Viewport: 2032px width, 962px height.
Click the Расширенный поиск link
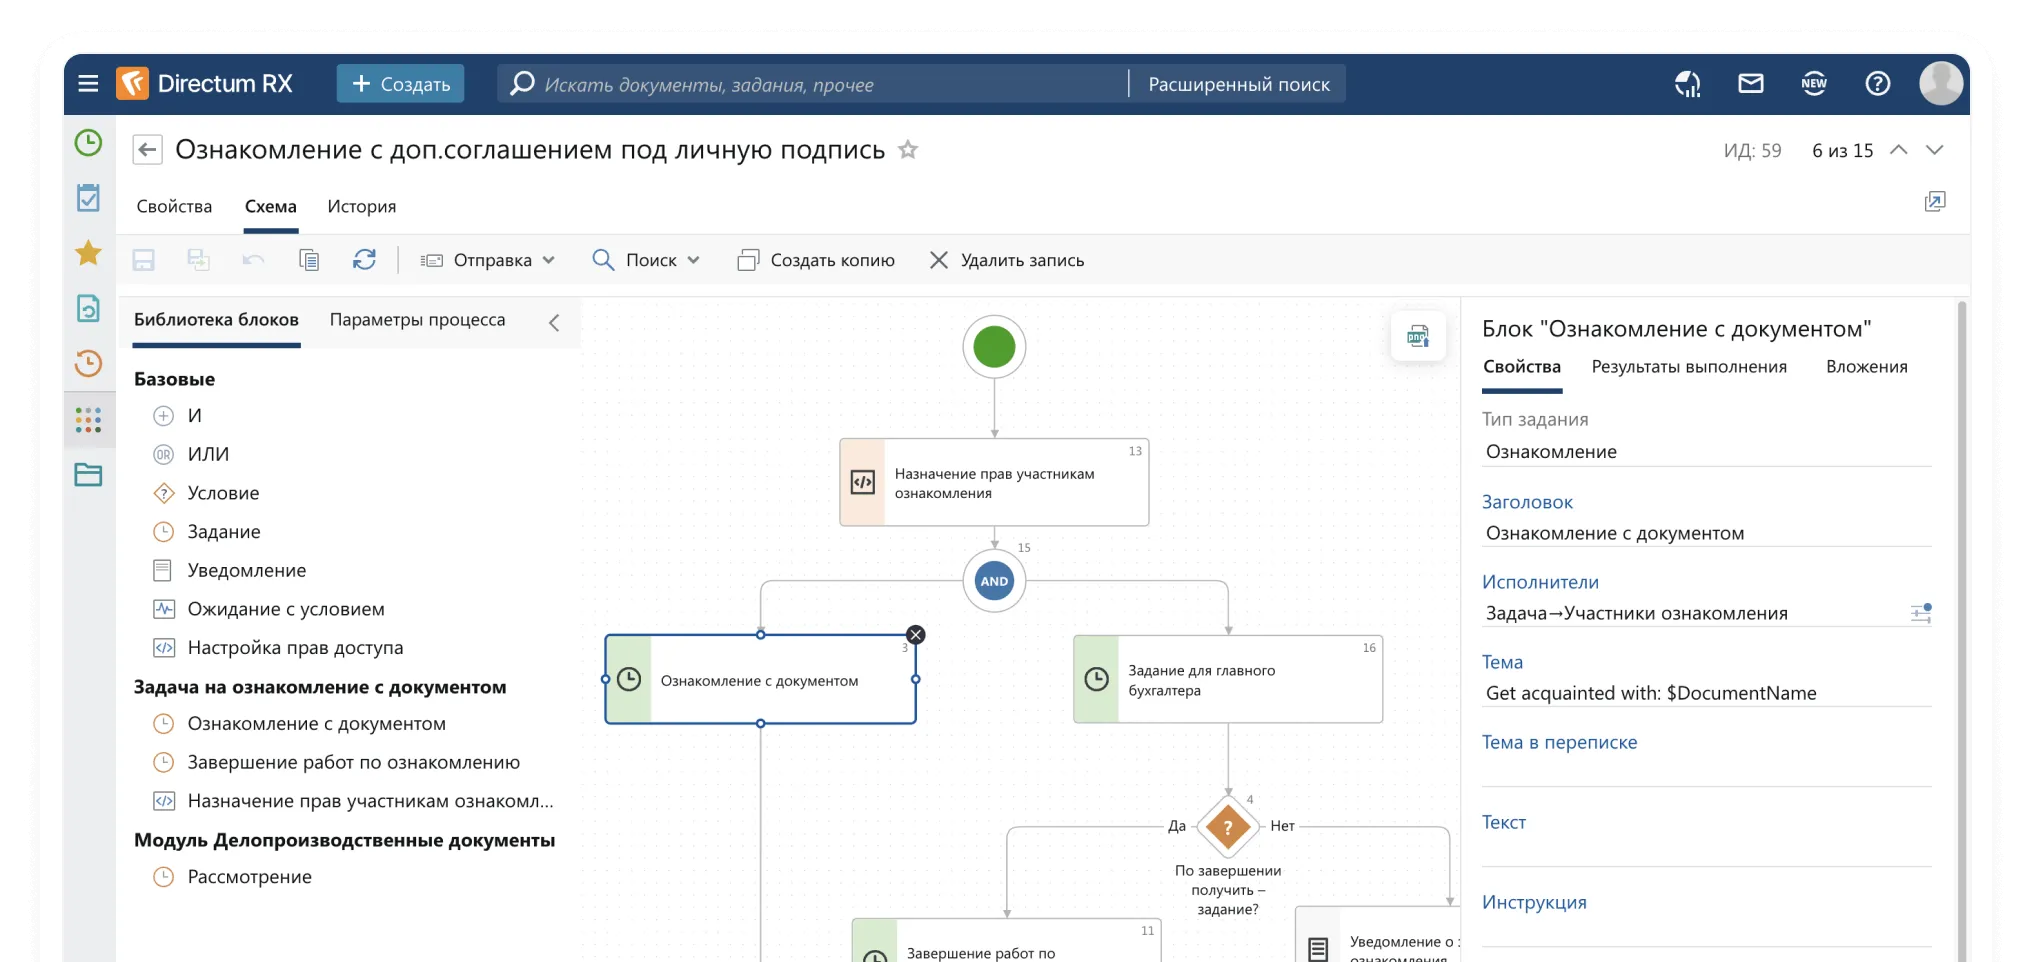point(1238,84)
